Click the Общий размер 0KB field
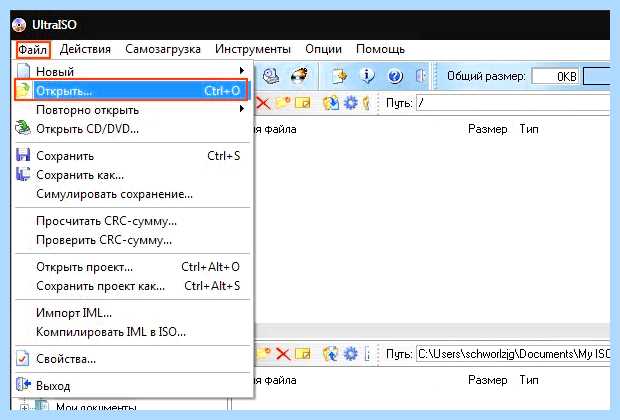The image size is (620, 420). point(555,76)
